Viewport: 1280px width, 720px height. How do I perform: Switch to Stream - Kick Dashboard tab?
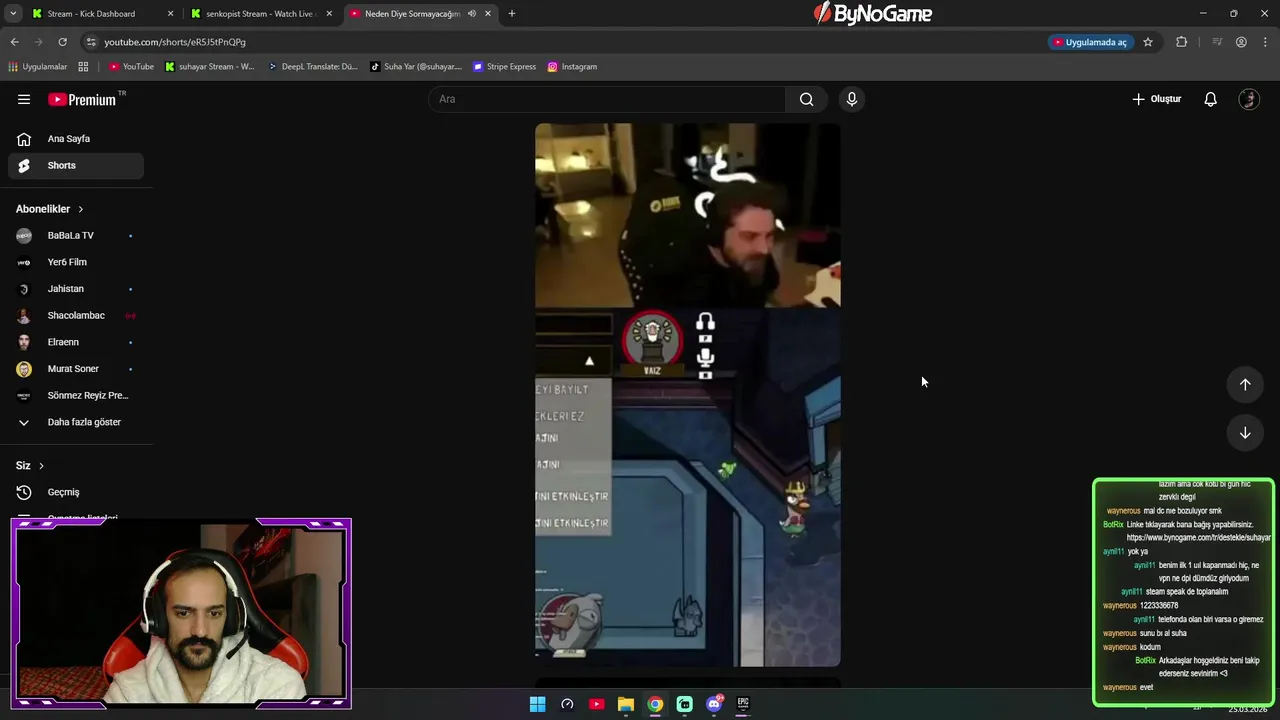pos(100,14)
